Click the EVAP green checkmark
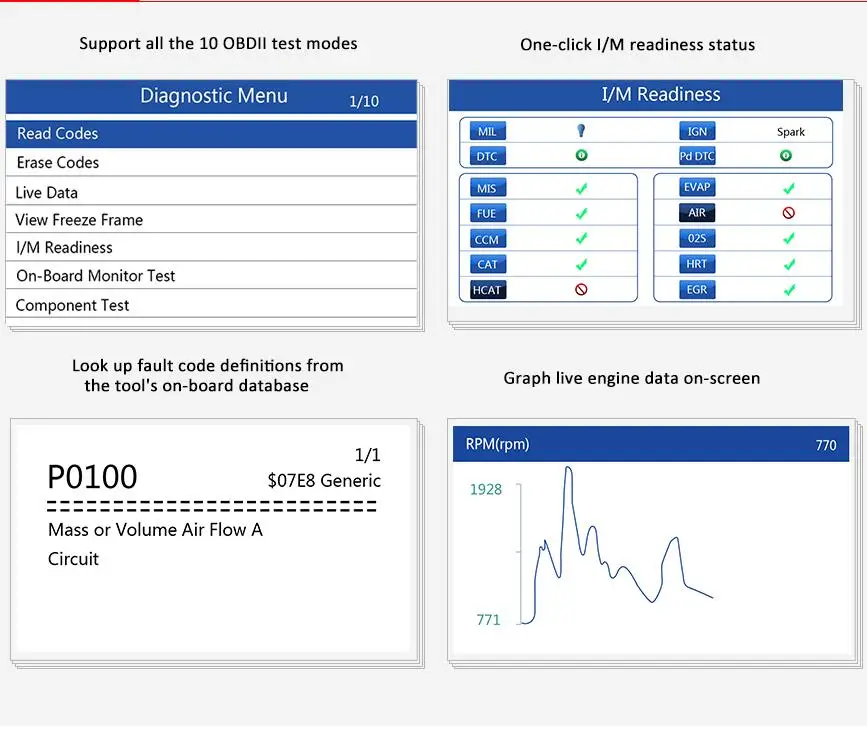 pos(789,189)
